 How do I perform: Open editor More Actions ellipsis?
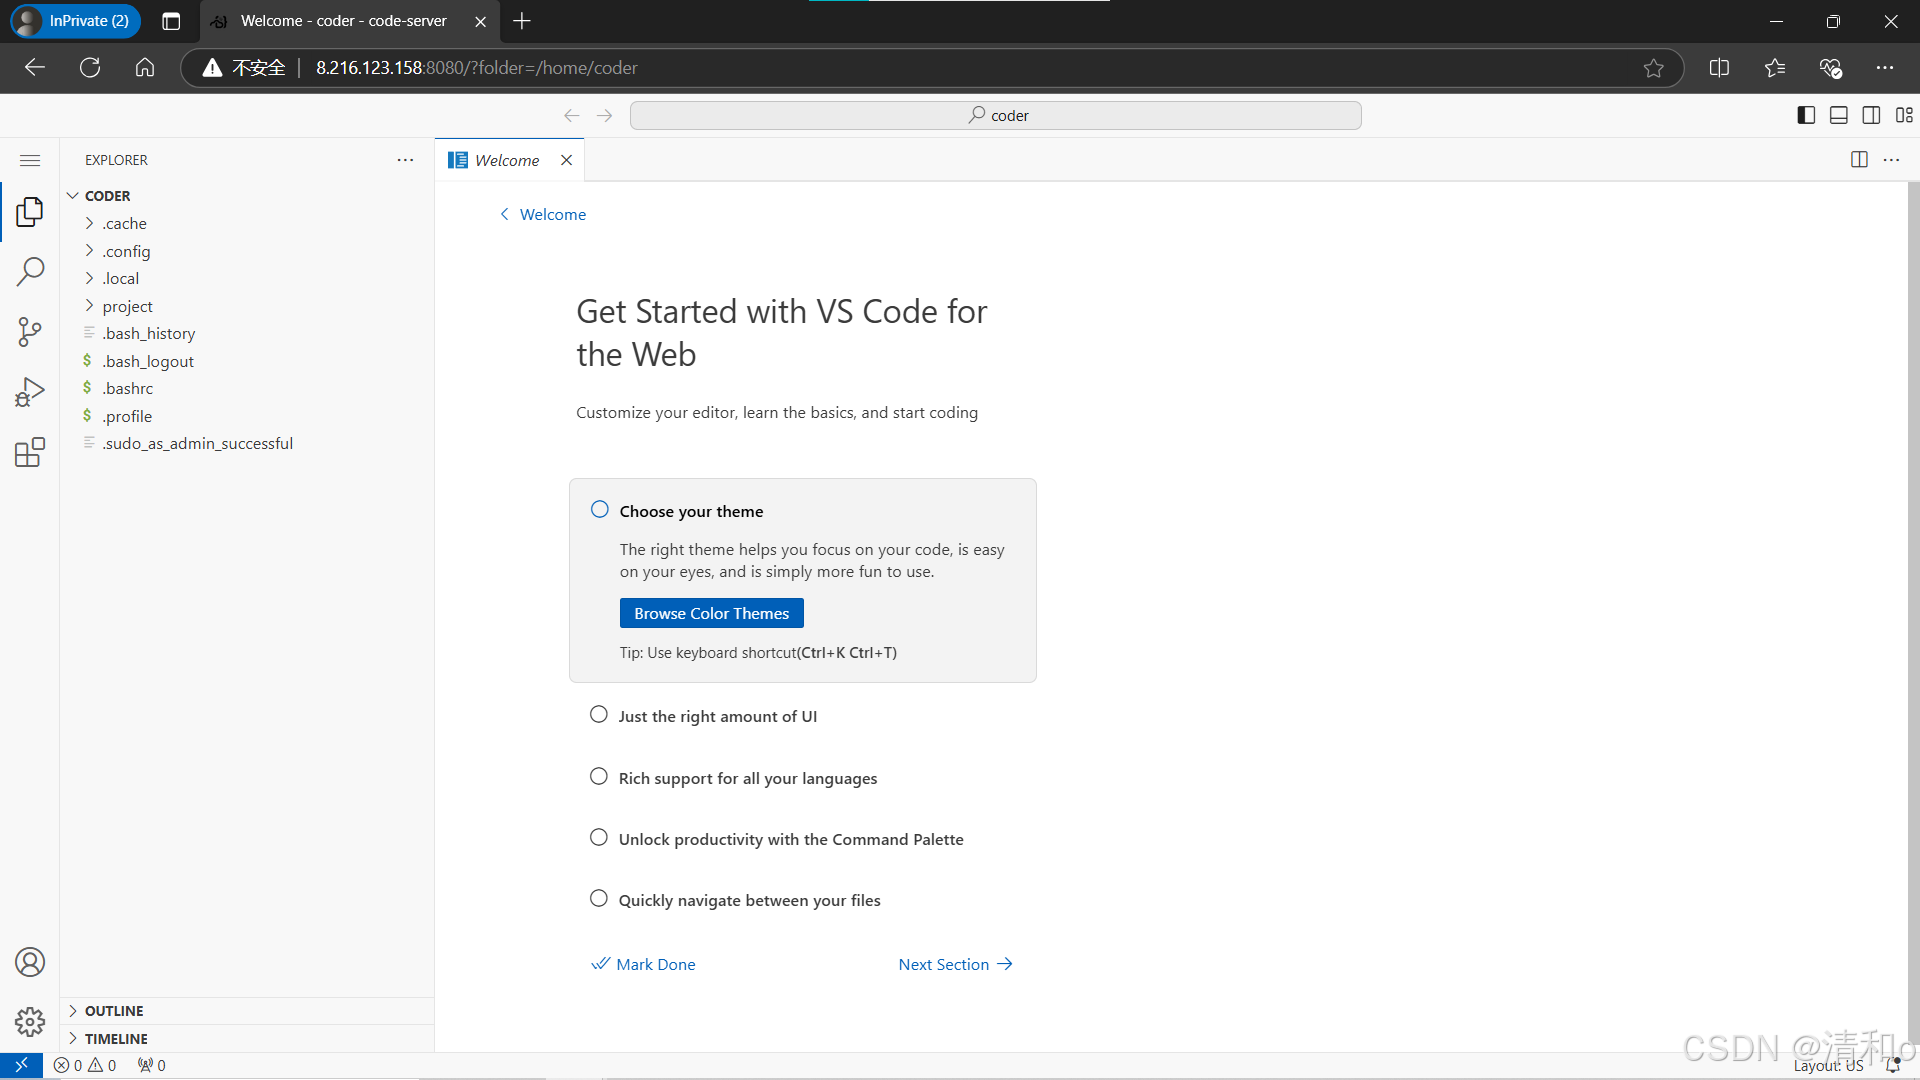(1891, 160)
